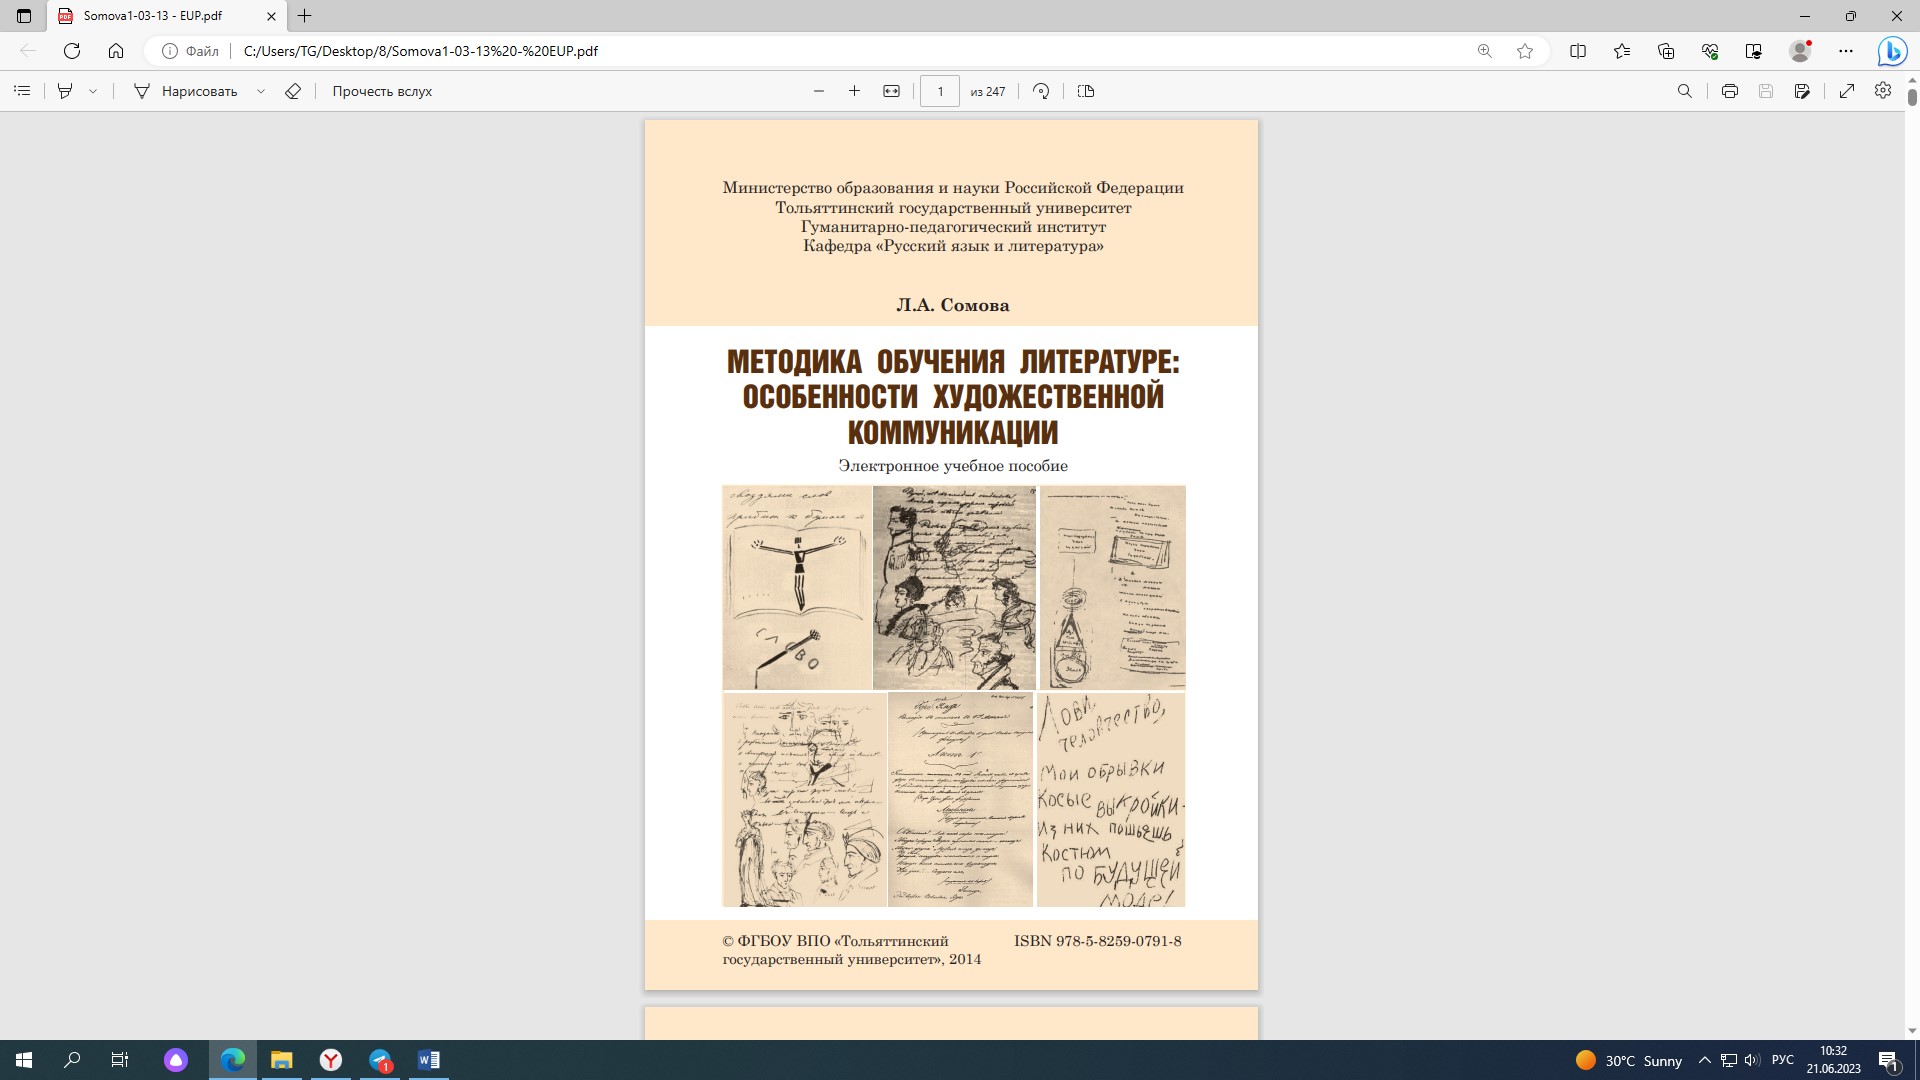
Task: Open Word from the taskbar
Action: point(429,1060)
